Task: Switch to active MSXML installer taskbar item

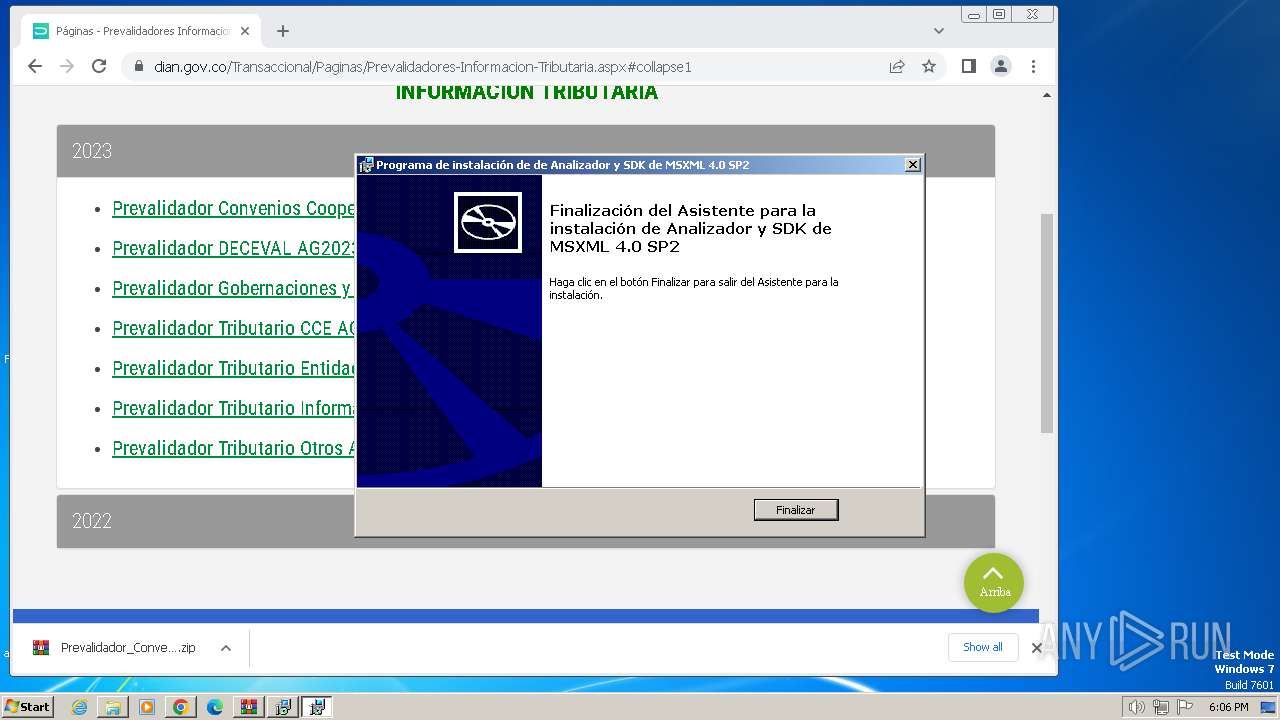Action: (x=317, y=707)
